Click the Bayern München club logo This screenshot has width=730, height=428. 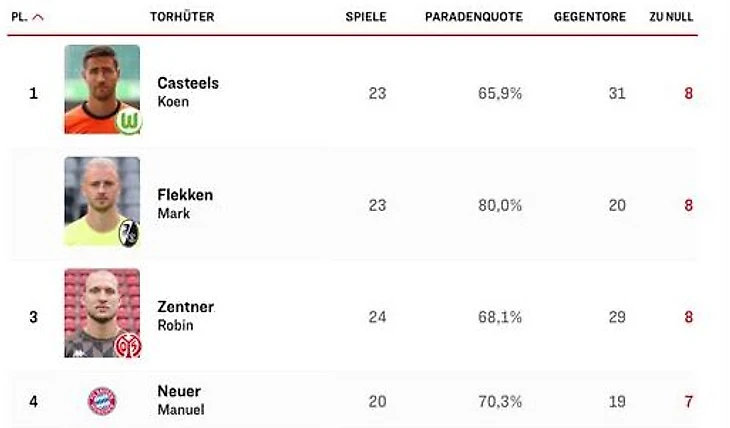pos(102,401)
